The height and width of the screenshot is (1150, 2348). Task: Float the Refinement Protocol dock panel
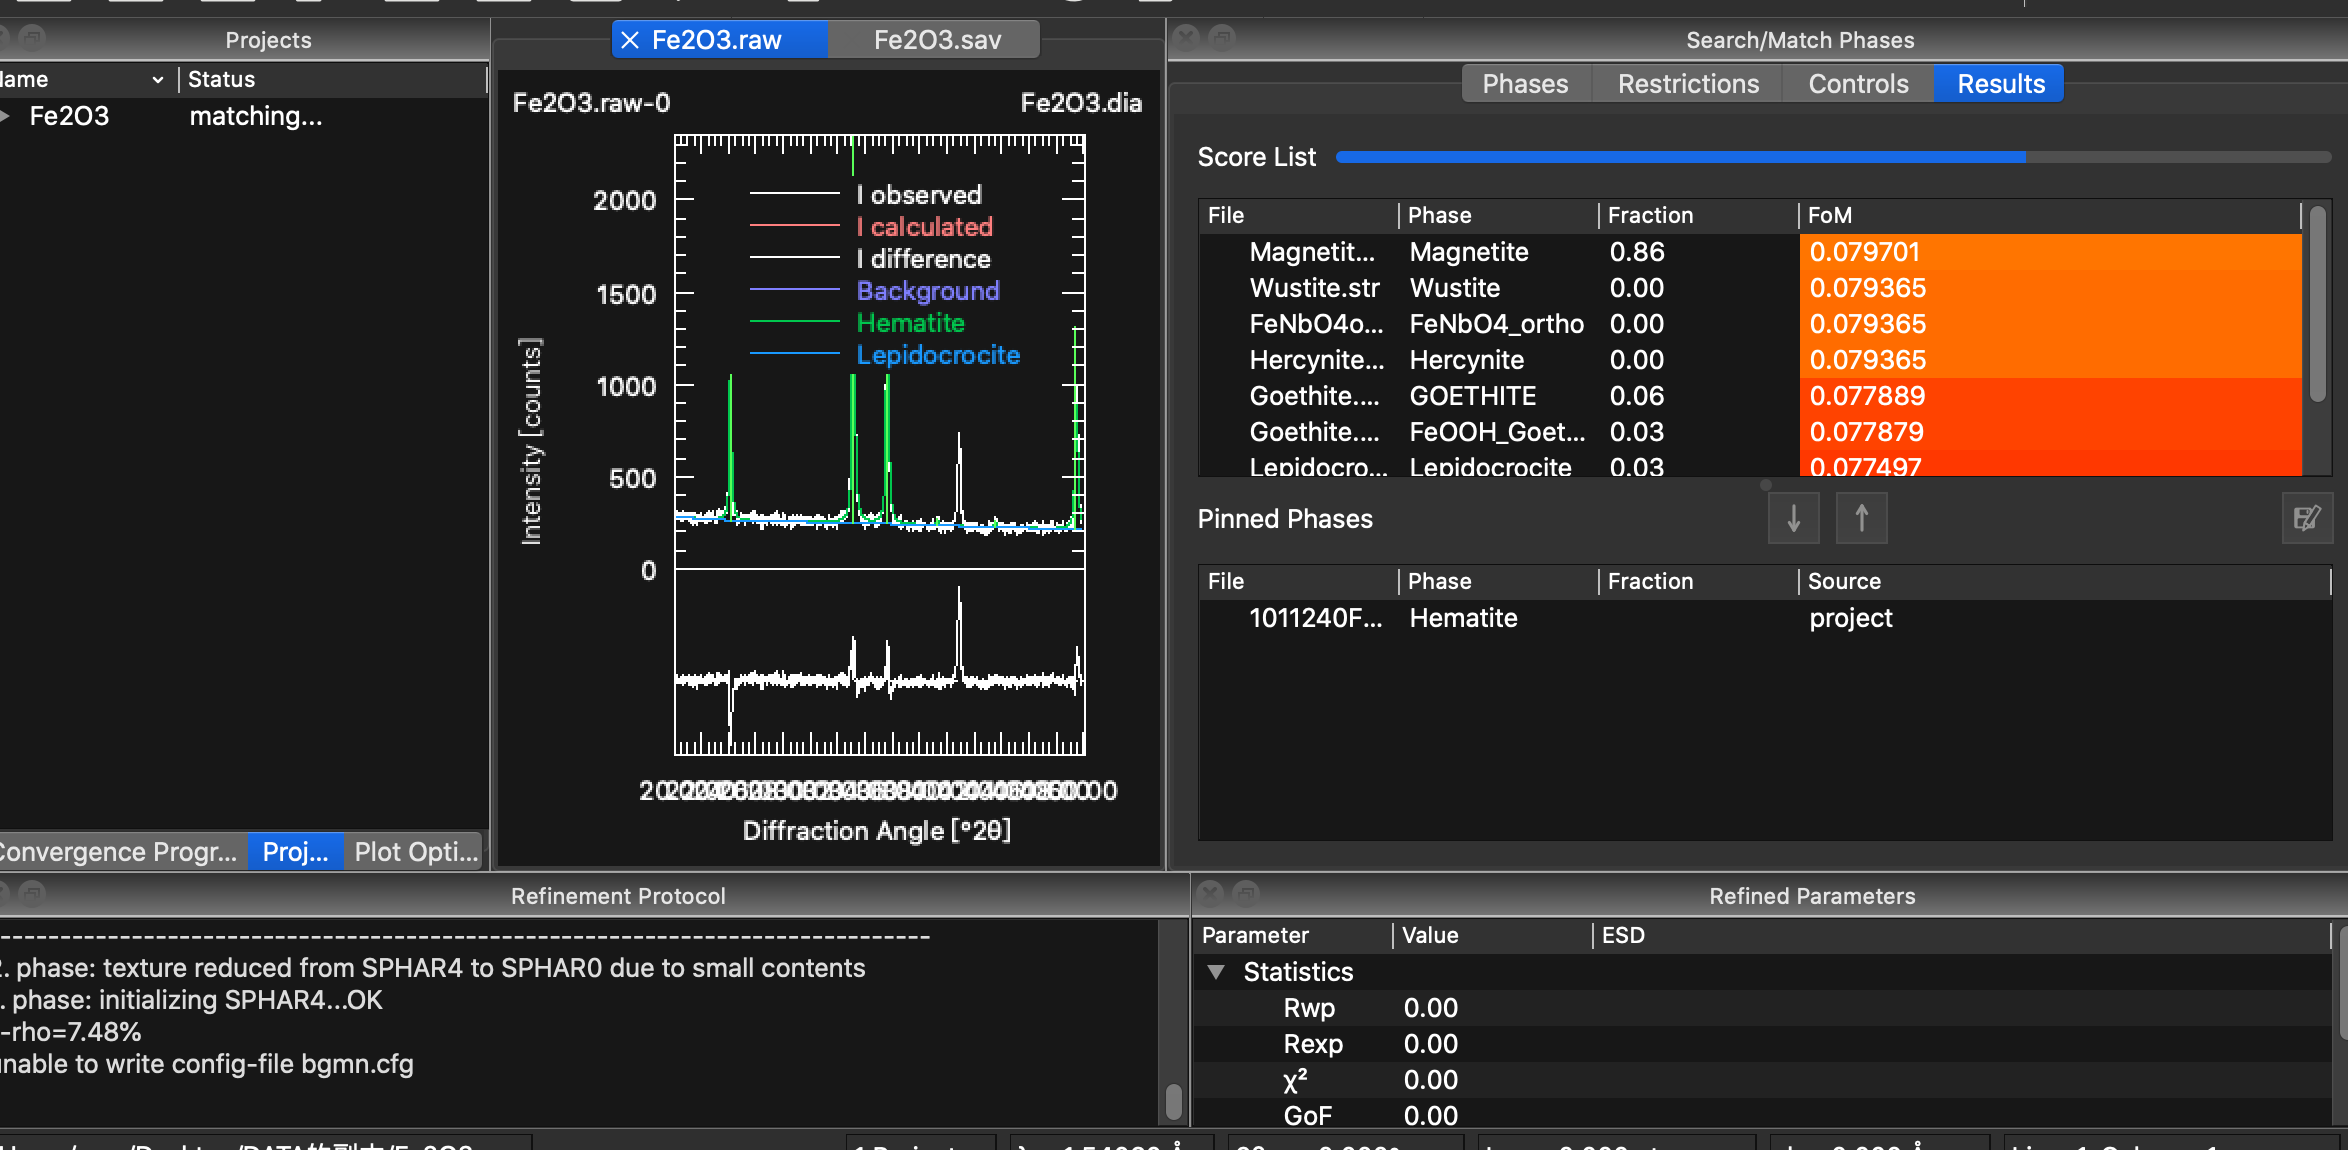coord(32,893)
